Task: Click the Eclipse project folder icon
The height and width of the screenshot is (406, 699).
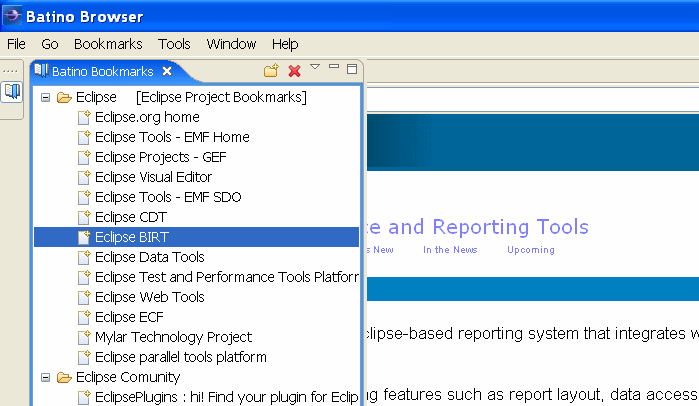Action: point(64,97)
